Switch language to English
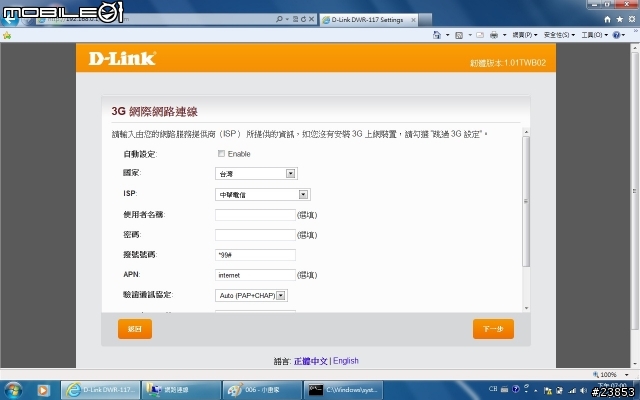 346,361
